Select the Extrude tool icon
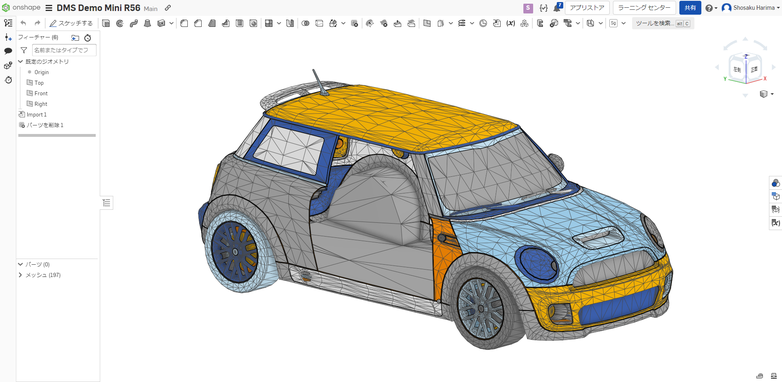This screenshot has width=782, height=382. tap(106, 23)
